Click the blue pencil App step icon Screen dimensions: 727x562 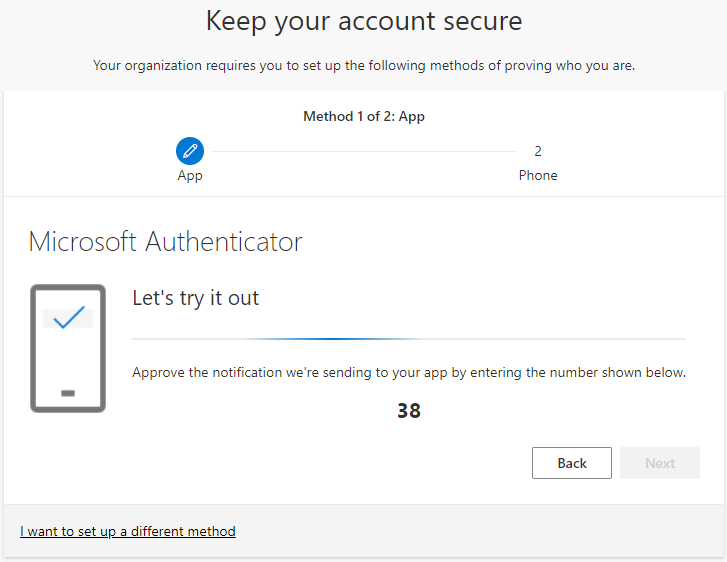pyautogui.click(x=189, y=151)
